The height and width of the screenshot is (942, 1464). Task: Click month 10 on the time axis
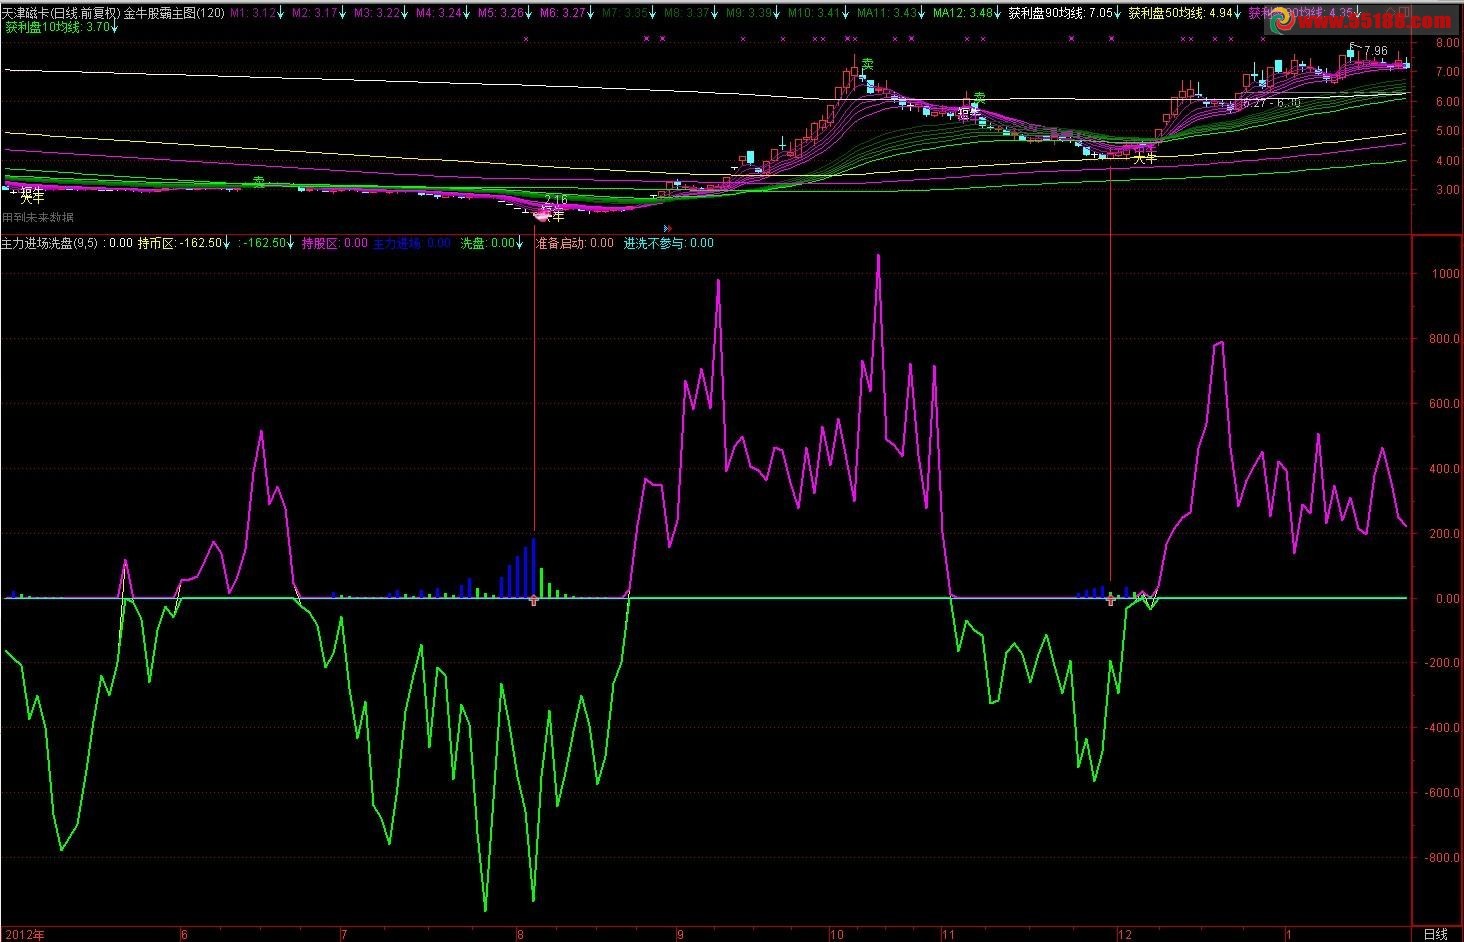tap(836, 935)
